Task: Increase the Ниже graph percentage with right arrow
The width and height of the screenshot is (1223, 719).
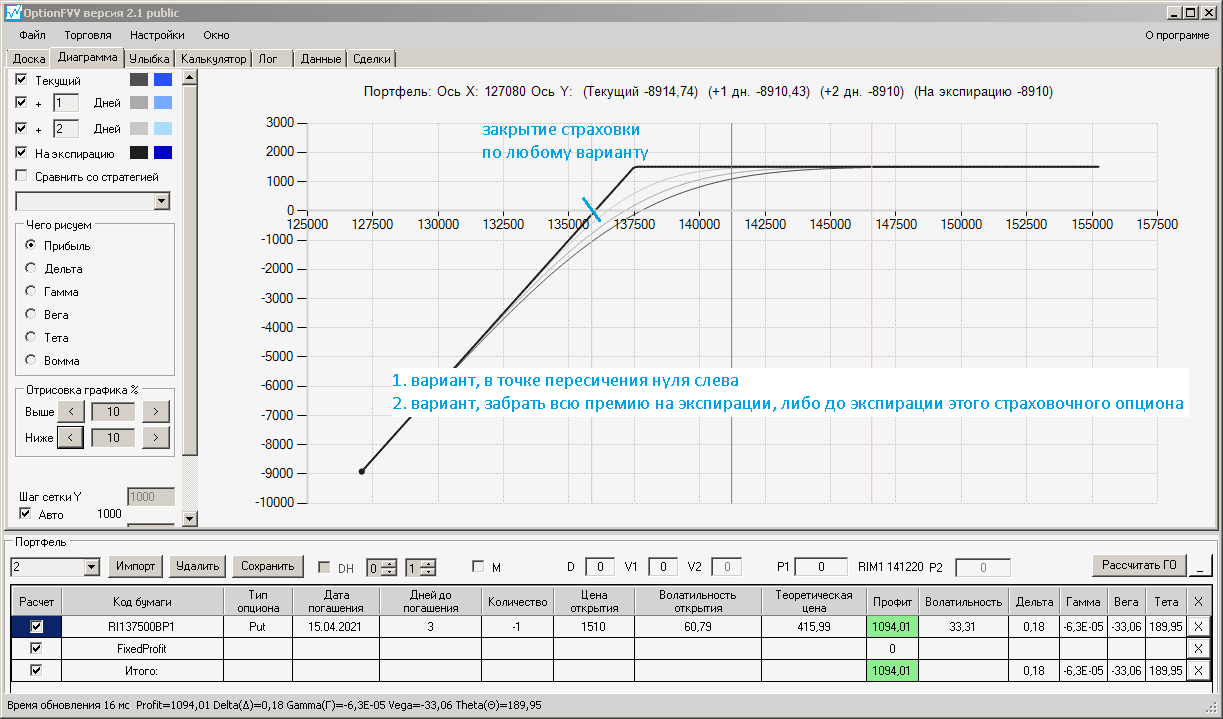Action: click(x=155, y=437)
